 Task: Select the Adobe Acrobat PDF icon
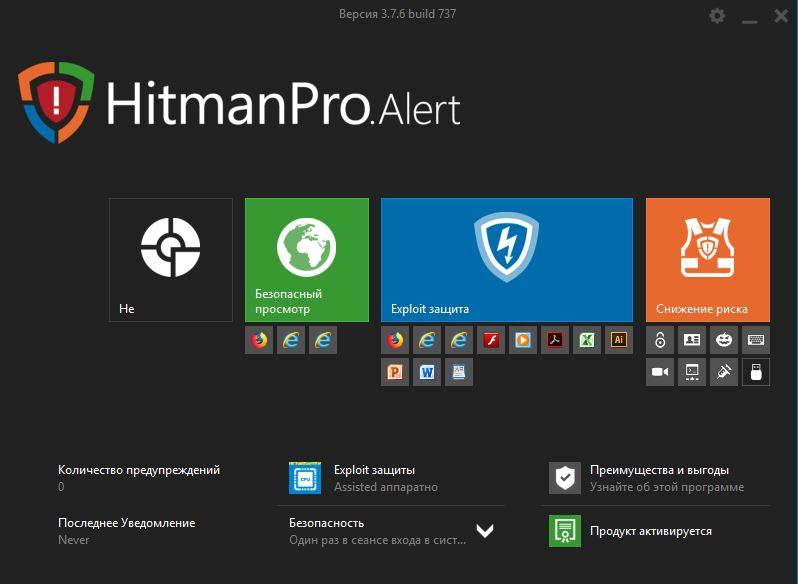[x=555, y=340]
